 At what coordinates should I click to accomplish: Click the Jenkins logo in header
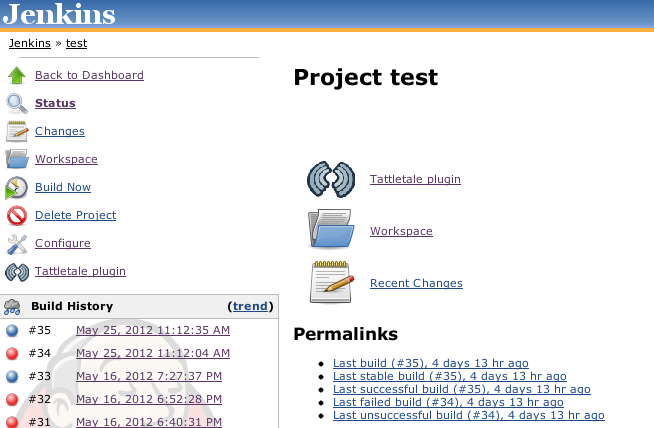pos(59,14)
